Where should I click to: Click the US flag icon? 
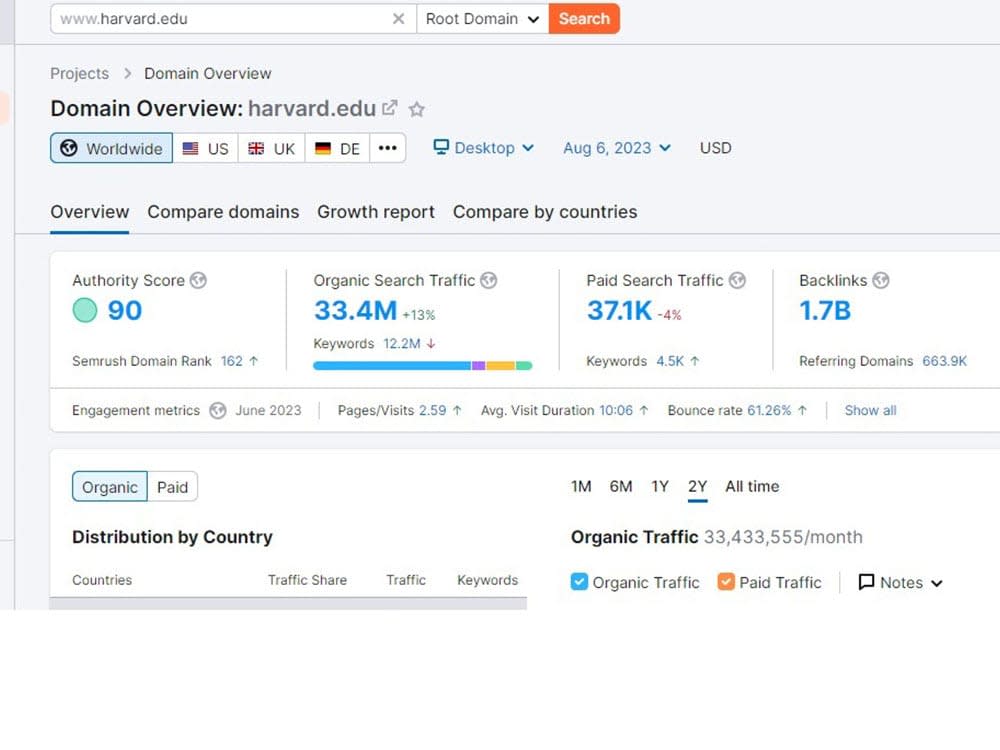(x=190, y=148)
